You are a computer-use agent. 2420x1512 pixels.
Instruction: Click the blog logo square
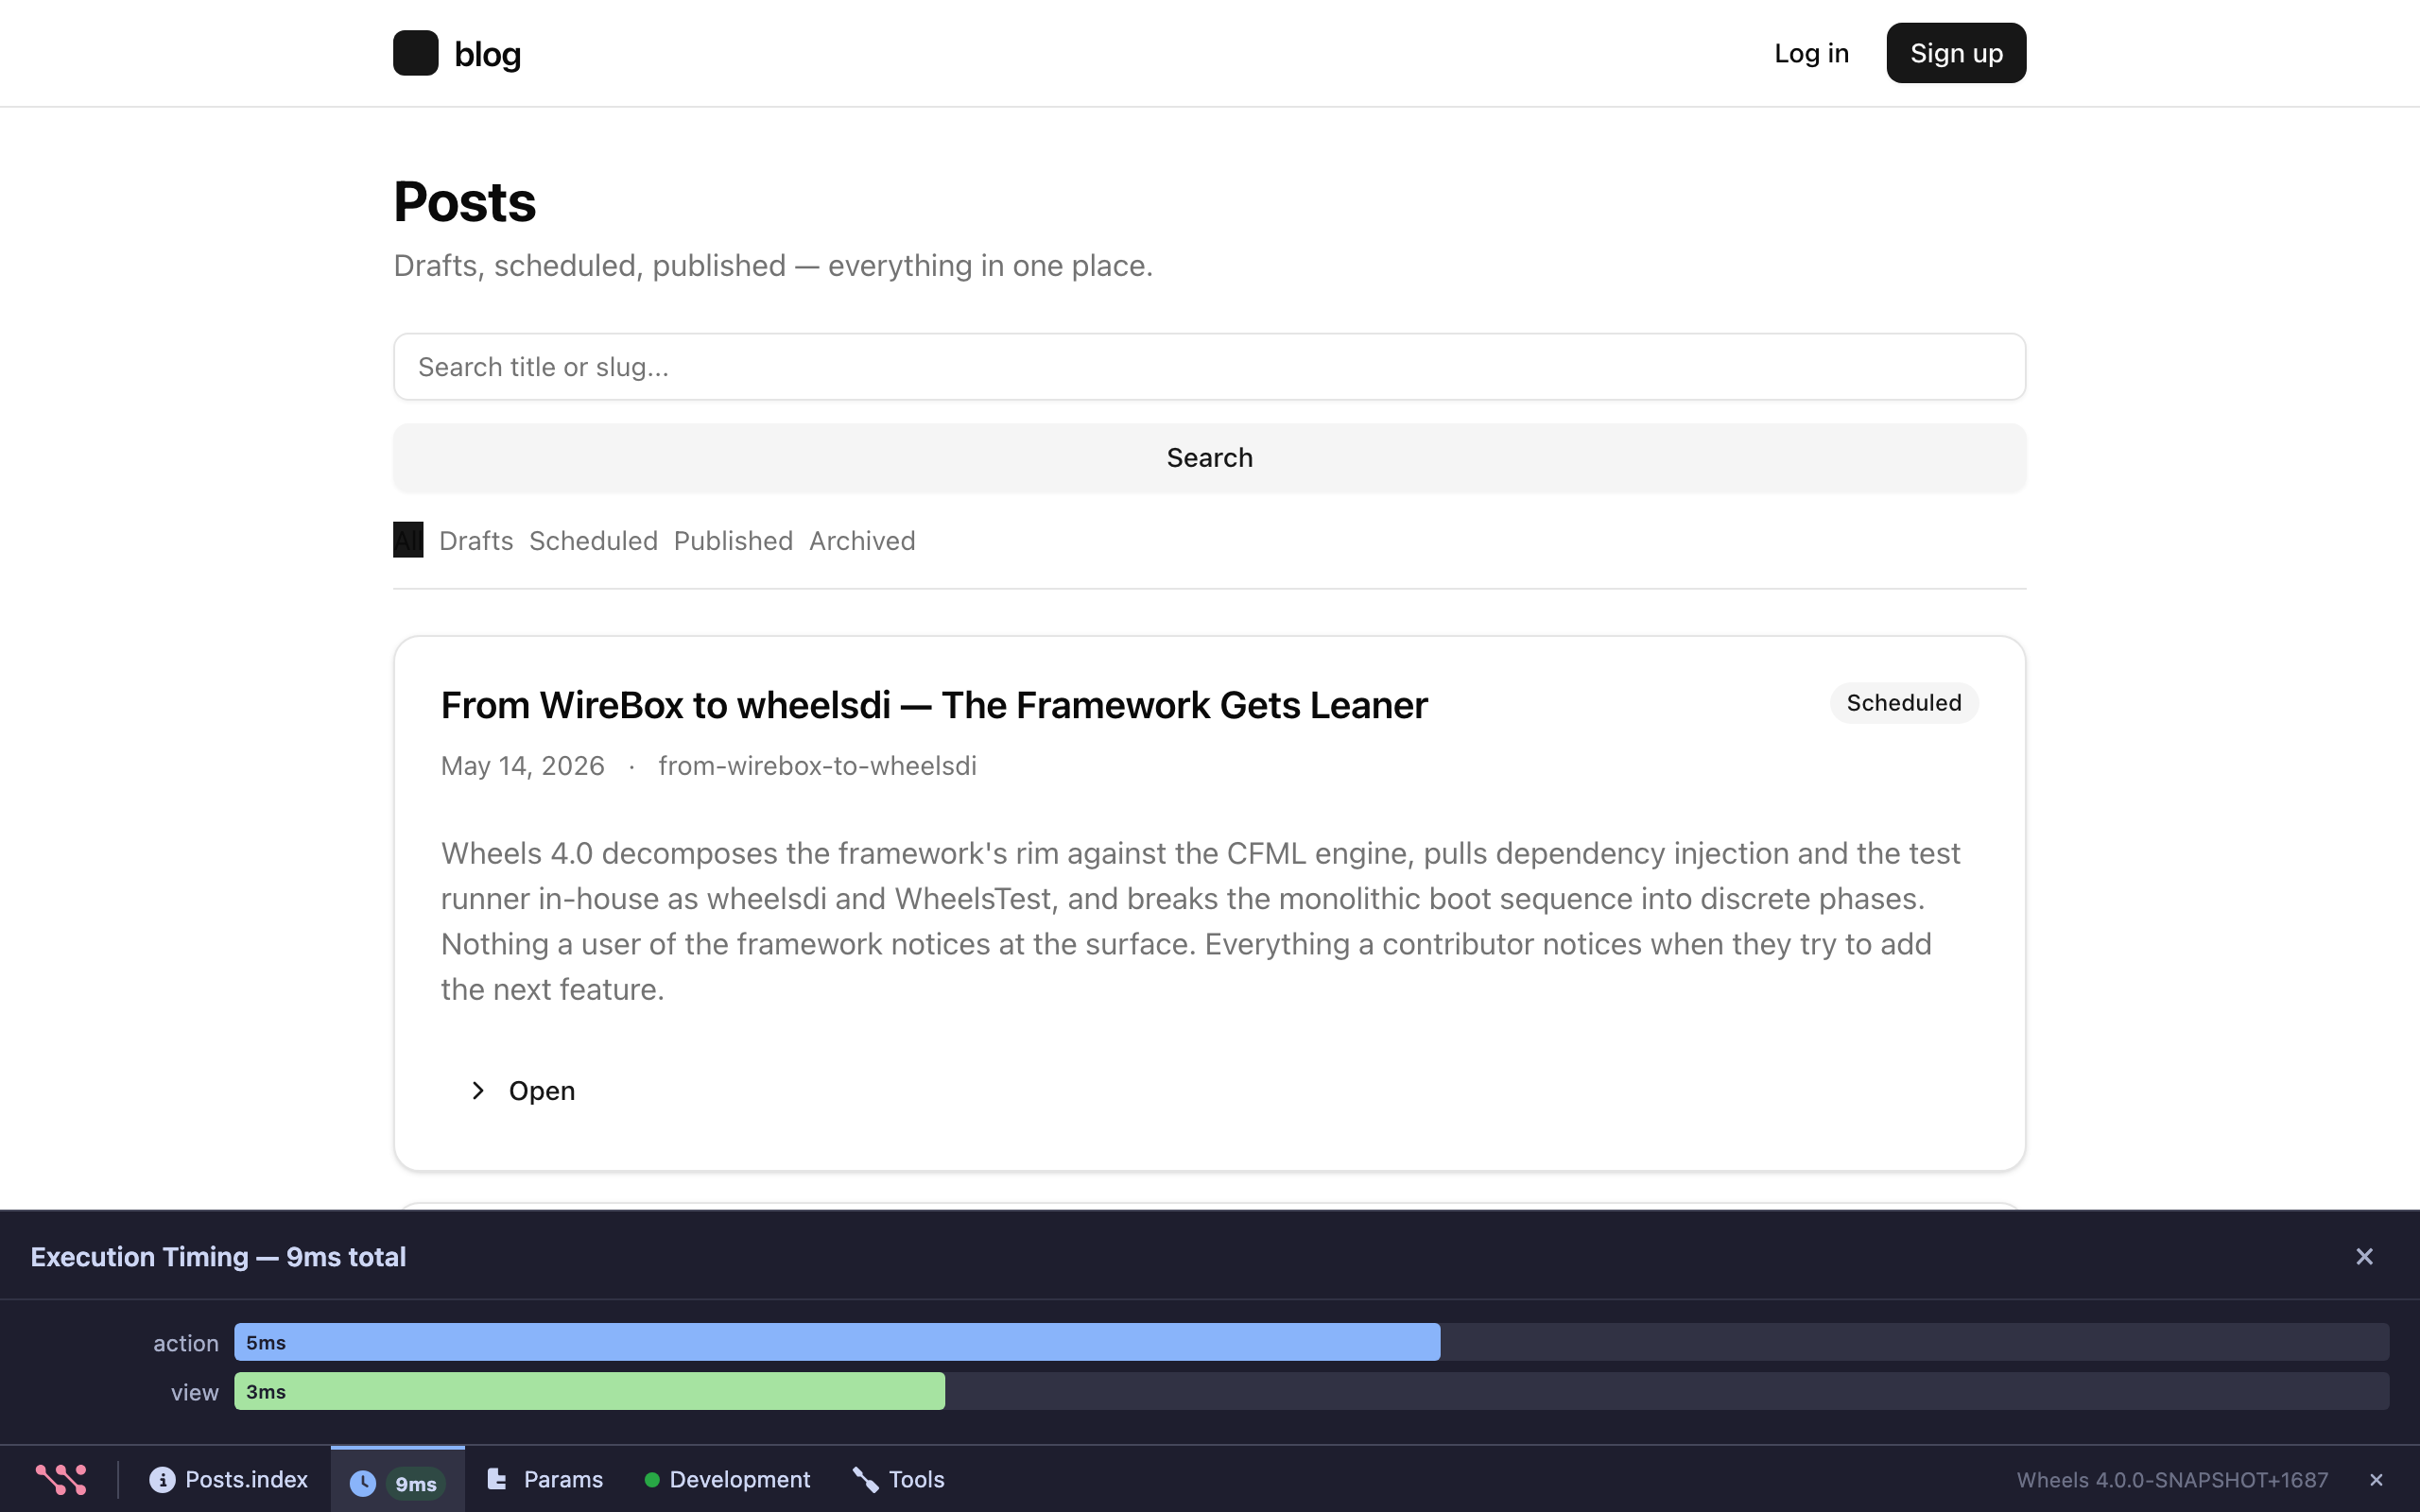pos(415,53)
